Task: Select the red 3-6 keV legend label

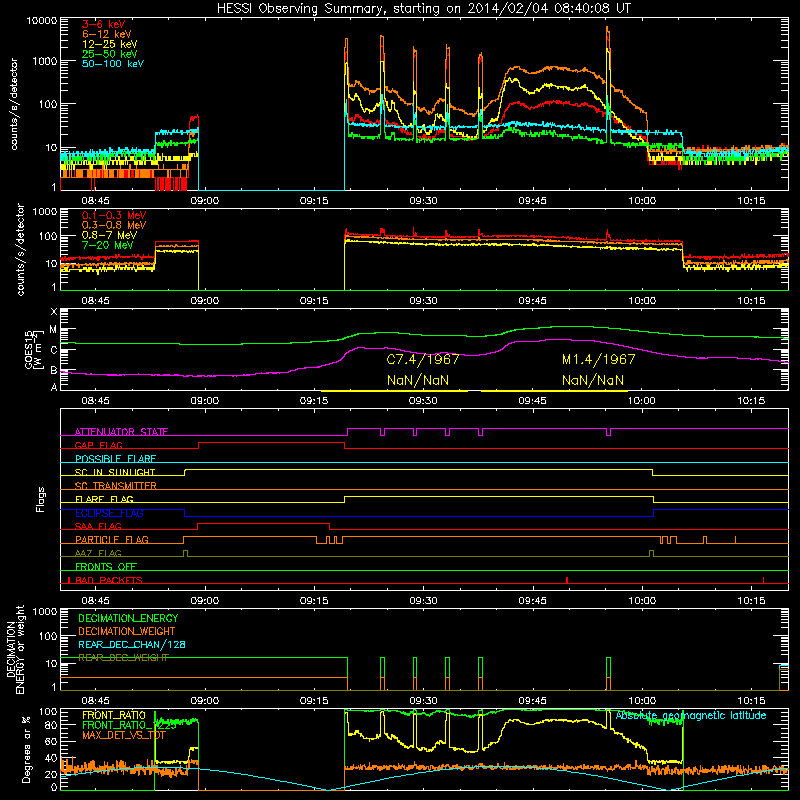Action: (x=104, y=24)
